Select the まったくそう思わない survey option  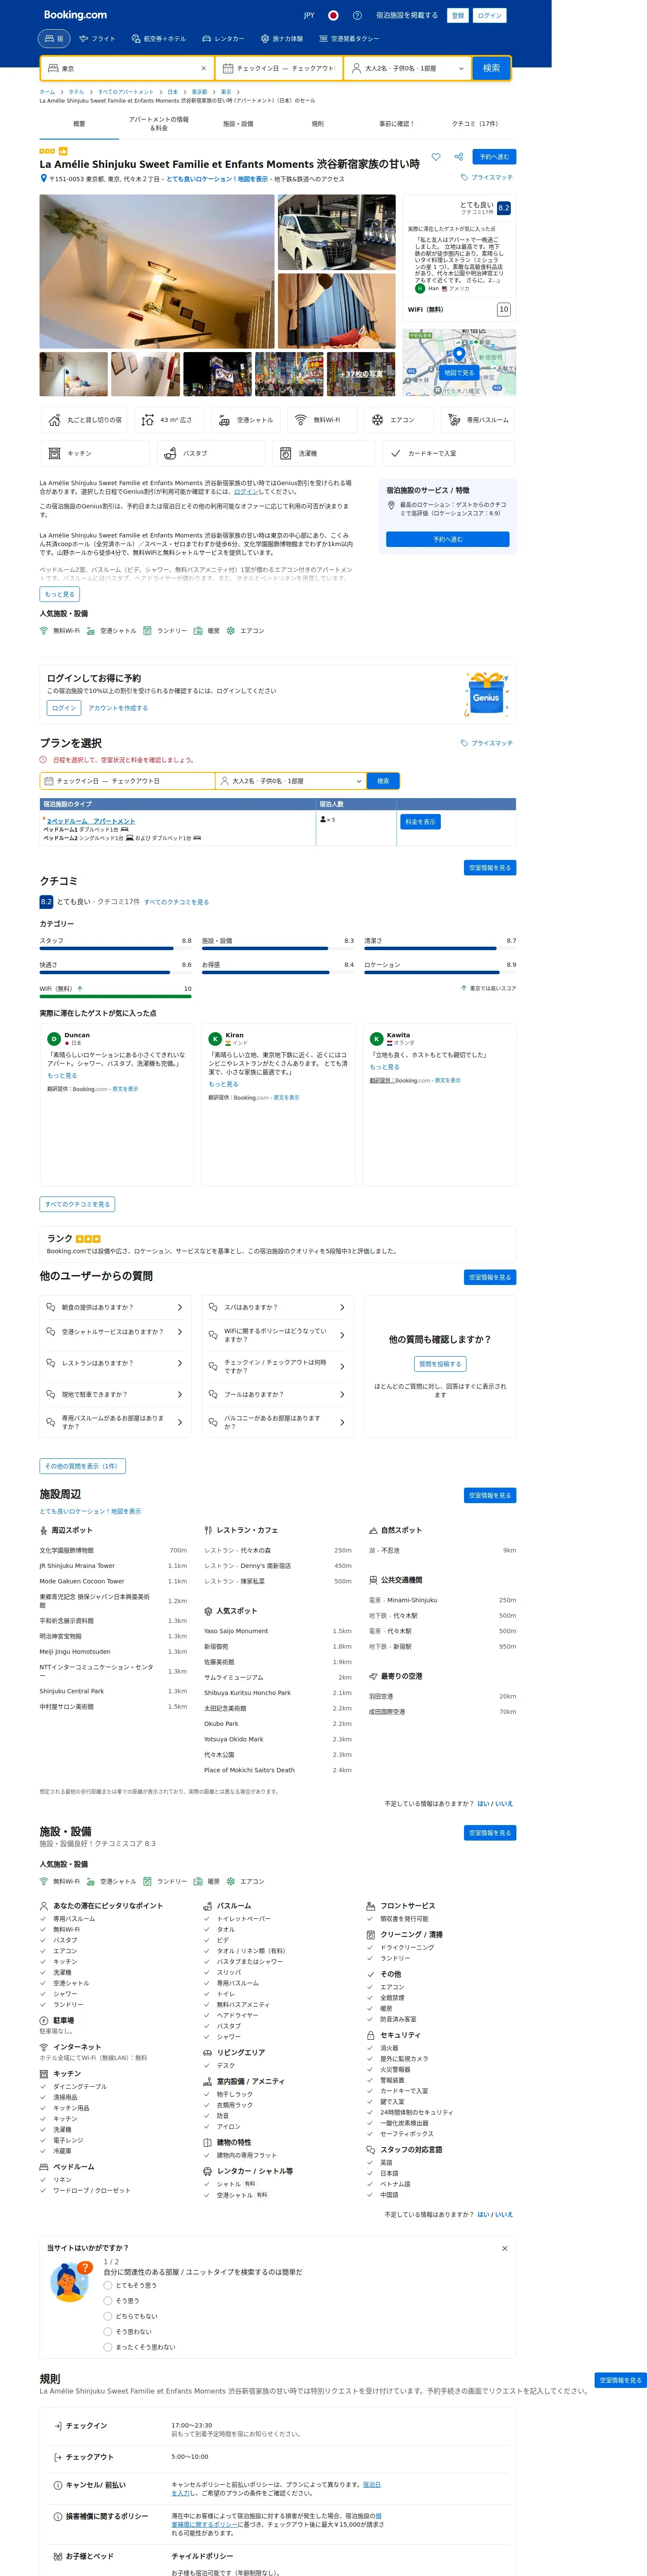pos(108,2347)
